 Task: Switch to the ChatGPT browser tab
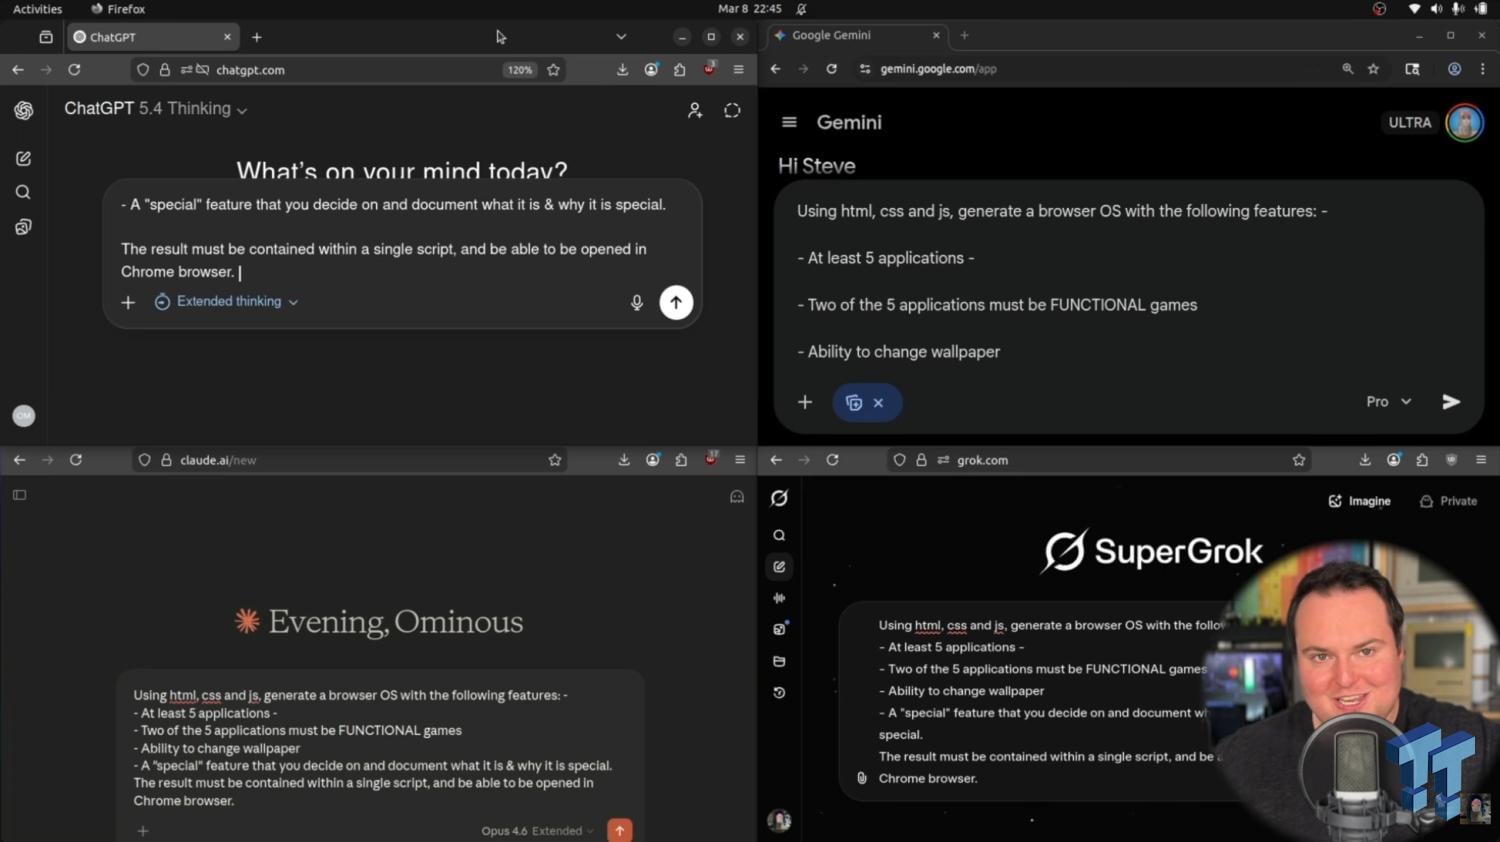[x=150, y=37]
